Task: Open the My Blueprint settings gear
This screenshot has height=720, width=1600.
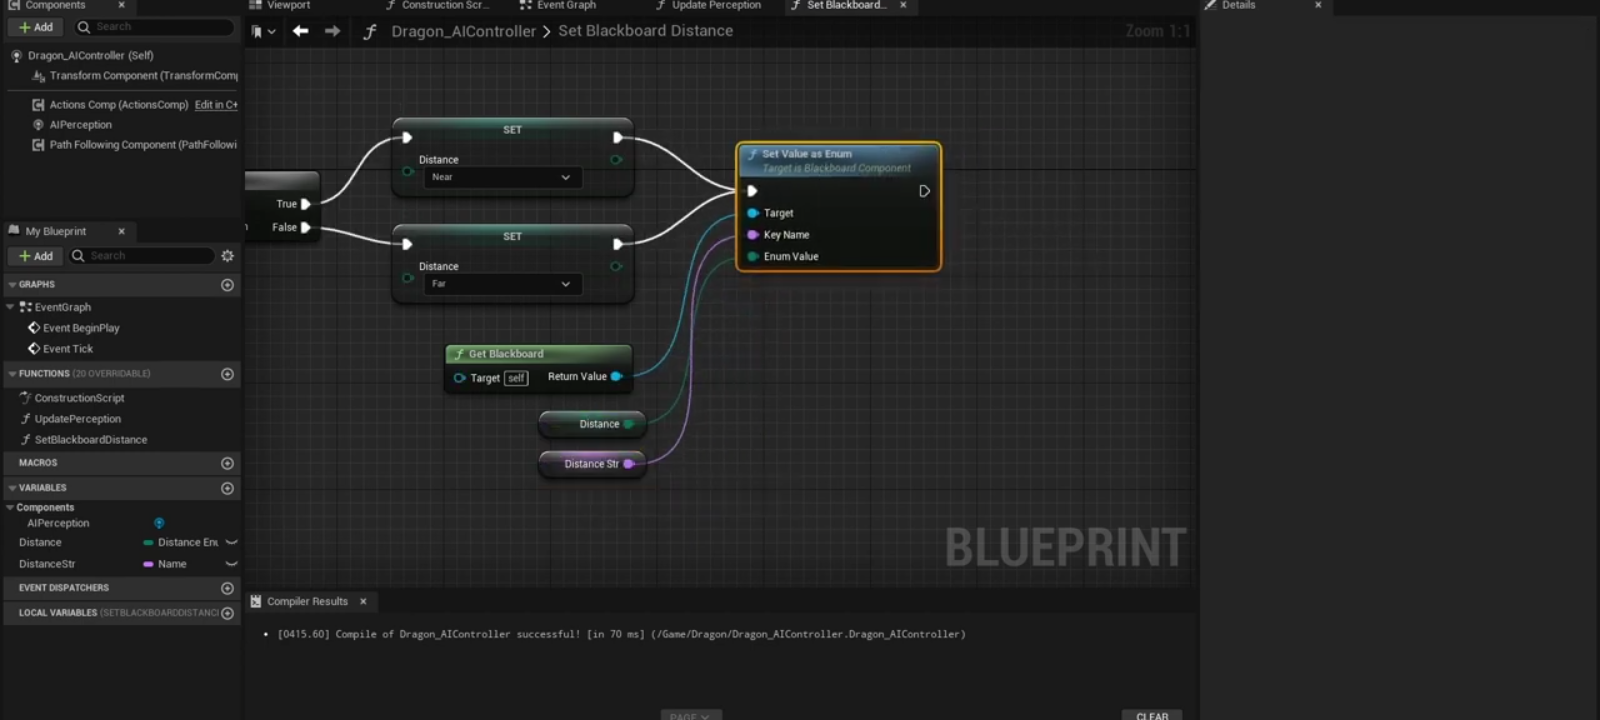Action: tap(227, 256)
